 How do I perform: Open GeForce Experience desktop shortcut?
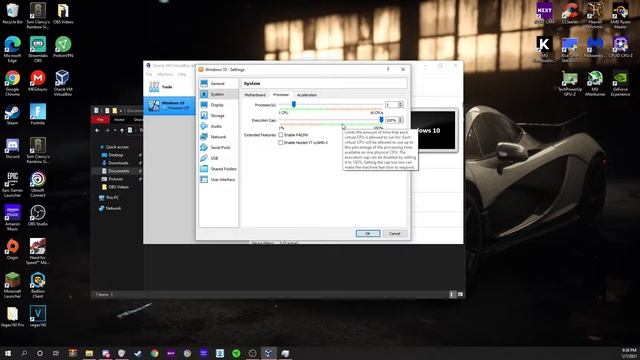620,83
